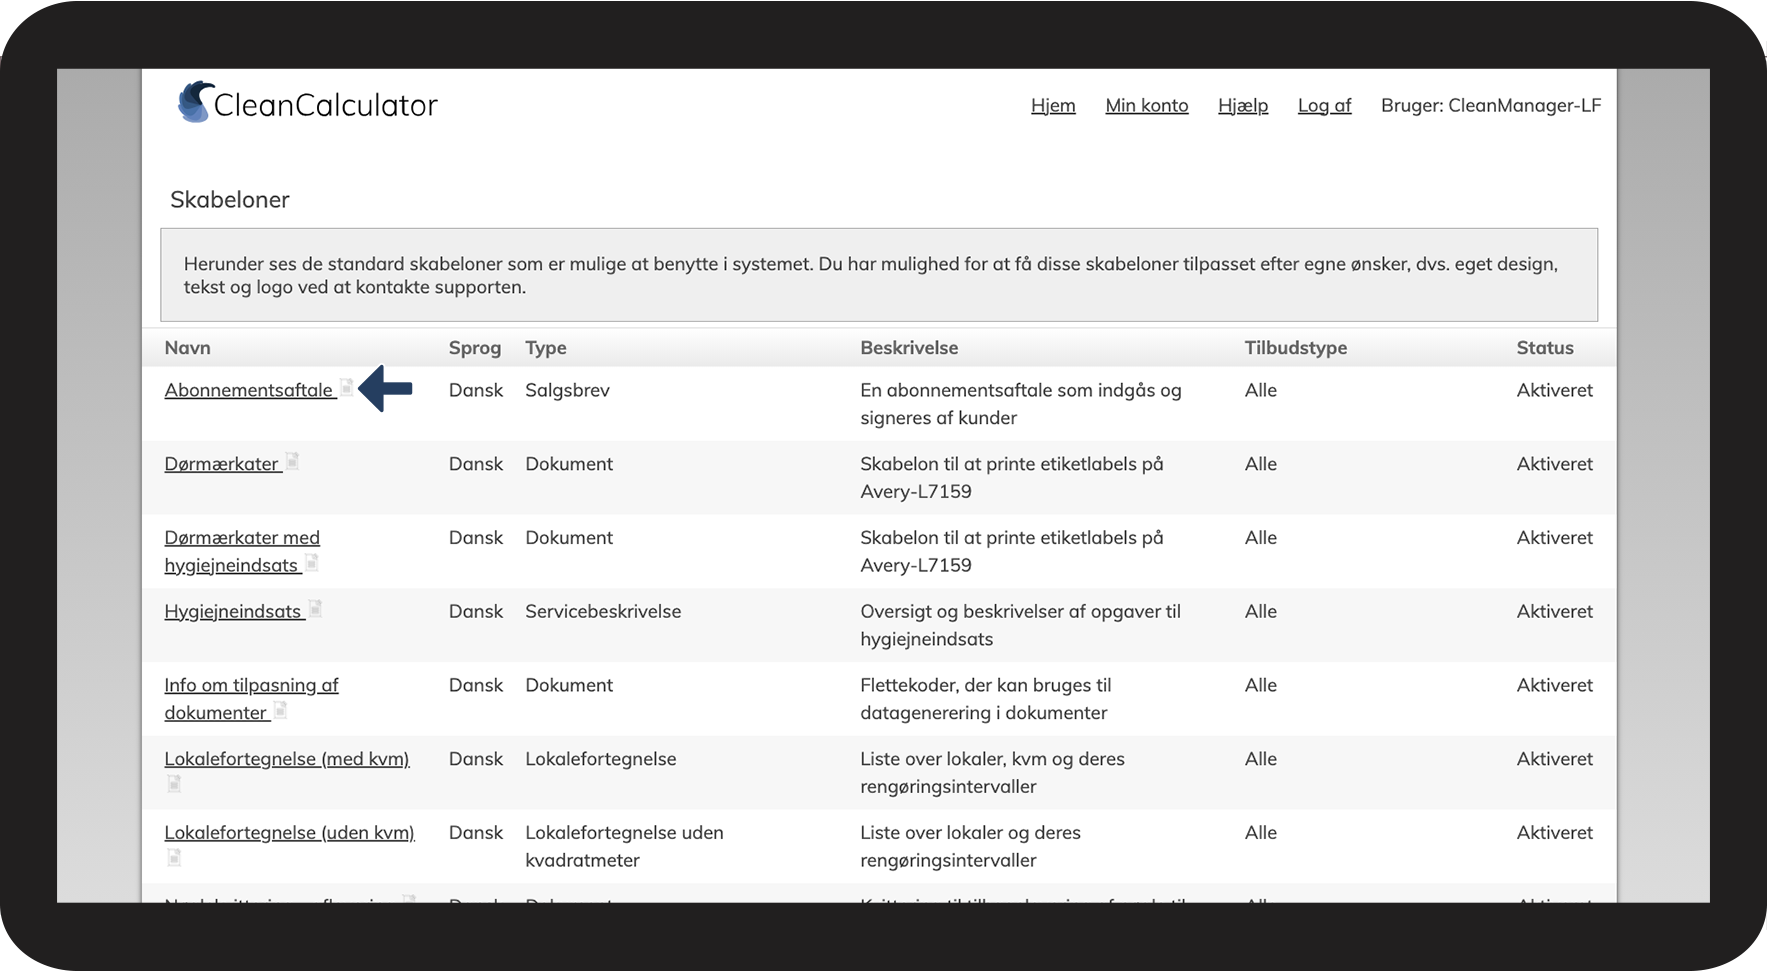Click document icon under Lokalefortegnelse (med kvm)
Image resolution: width=1767 pixels, height=971 pixels.
tap(174, 784)
